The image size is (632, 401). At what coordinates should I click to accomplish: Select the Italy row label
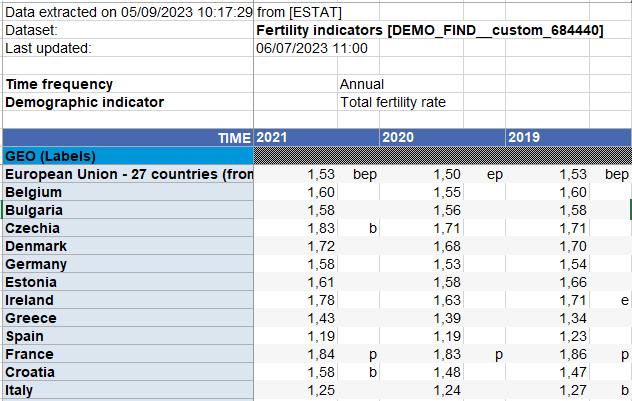pos(23,390)
